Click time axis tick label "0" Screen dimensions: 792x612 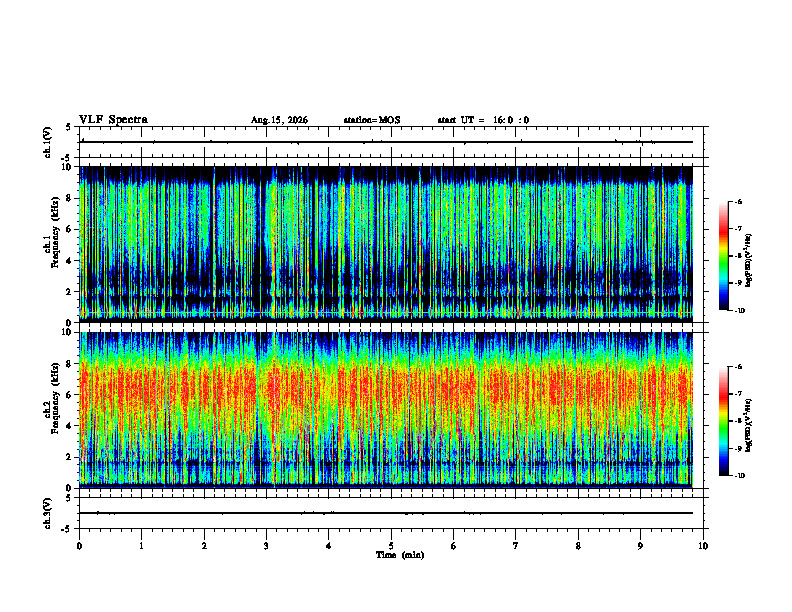(79, 546)
